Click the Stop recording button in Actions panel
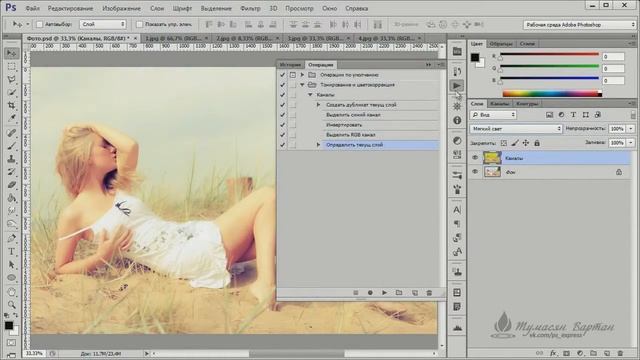 356,293
